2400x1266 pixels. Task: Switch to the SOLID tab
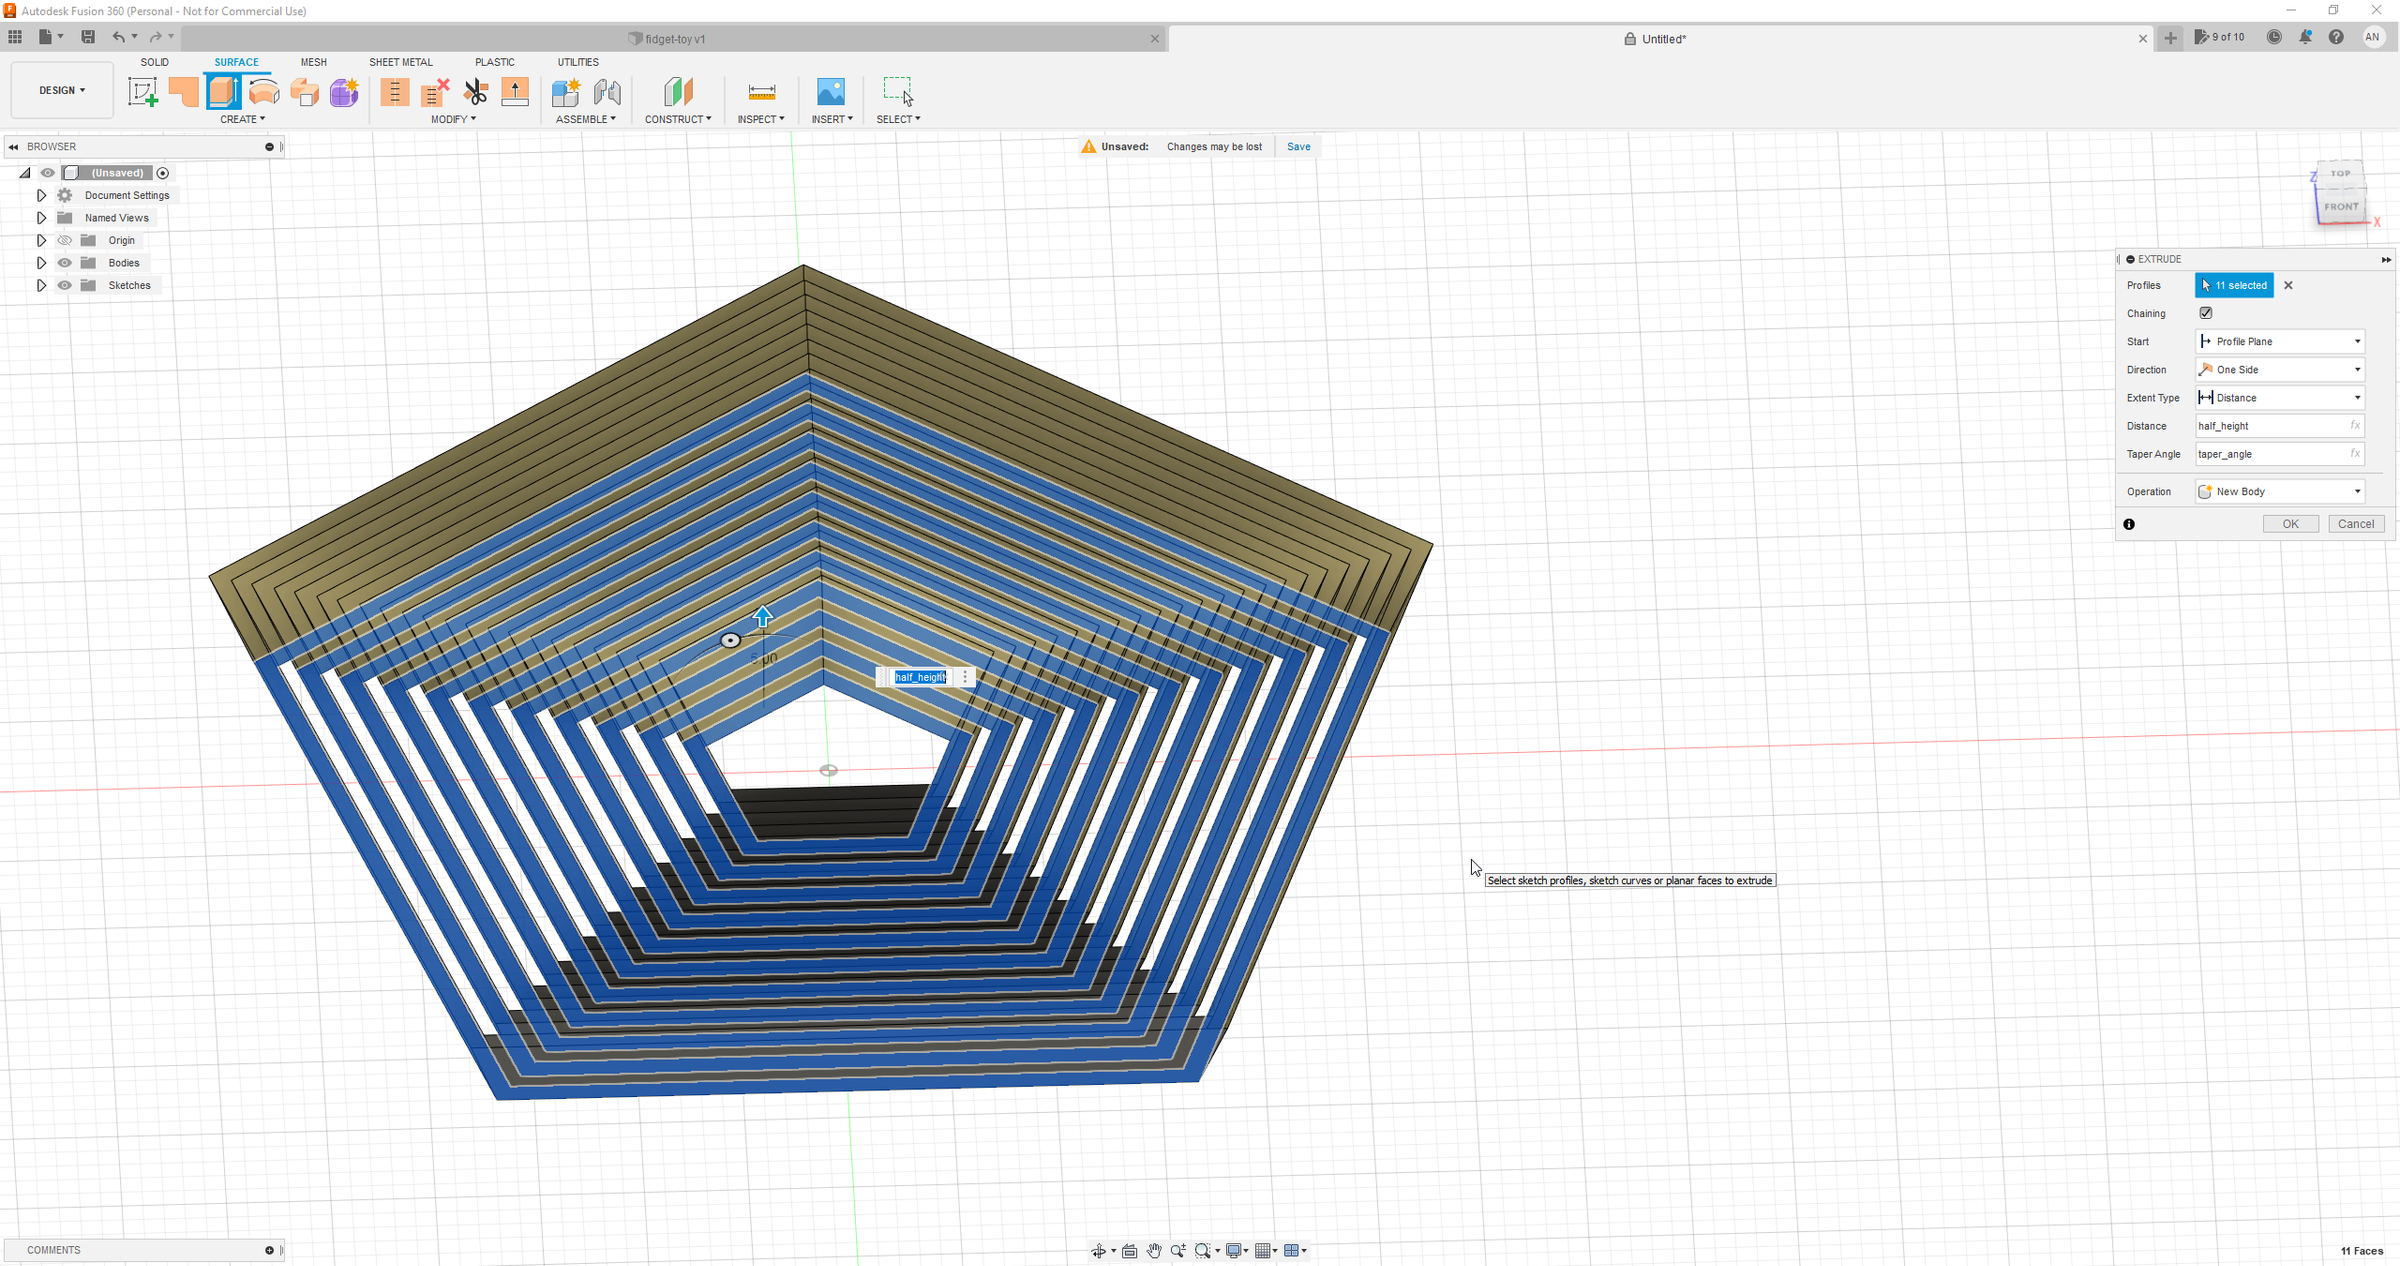(x=154, y=62)
